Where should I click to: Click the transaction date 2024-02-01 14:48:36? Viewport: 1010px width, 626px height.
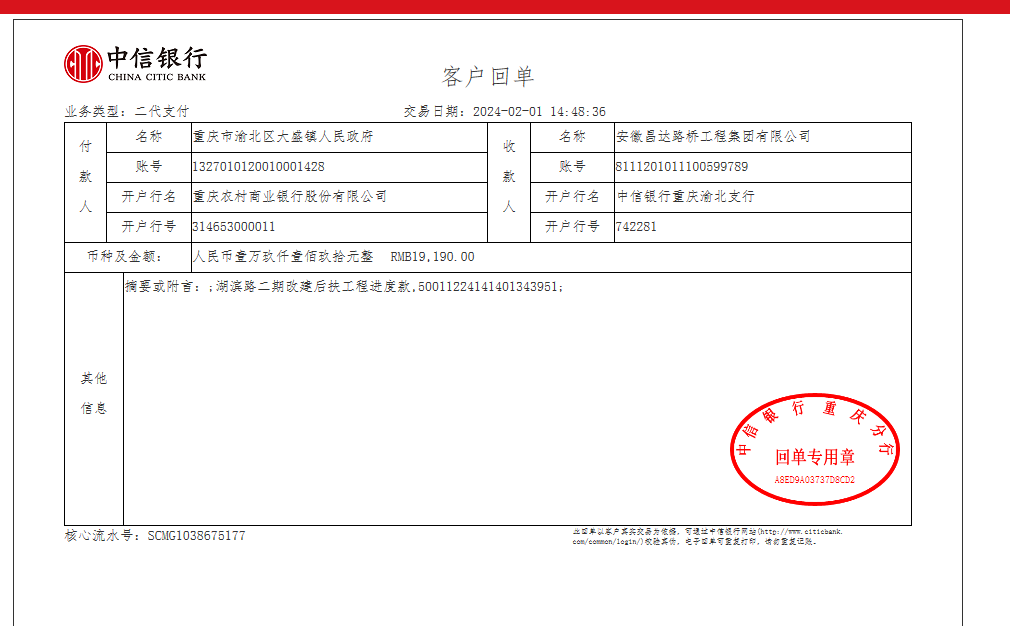click(538, 112)
